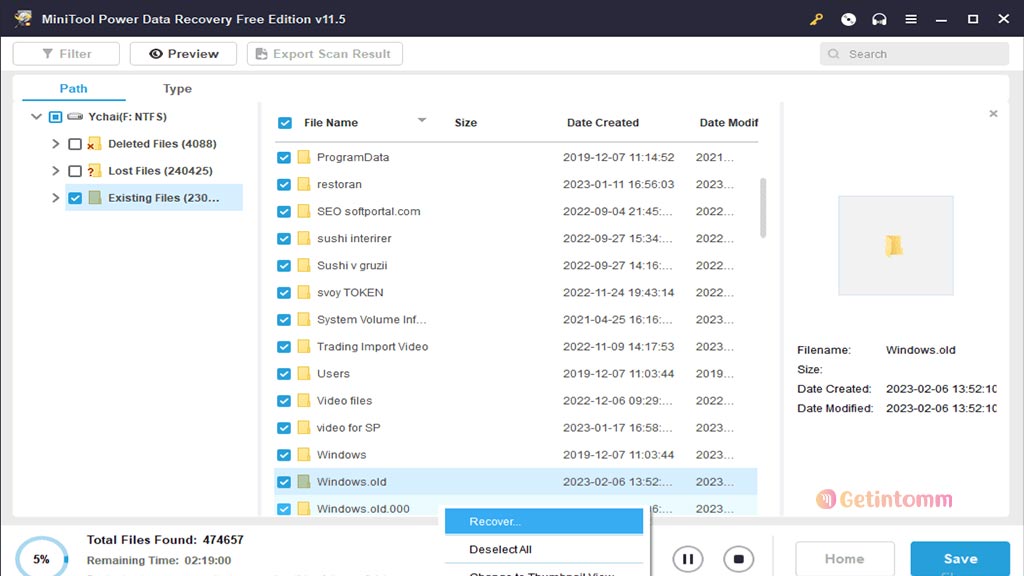Screen dimensions: 1024x576
Task: Expand the Lost Files node
Action: [56, 171]
